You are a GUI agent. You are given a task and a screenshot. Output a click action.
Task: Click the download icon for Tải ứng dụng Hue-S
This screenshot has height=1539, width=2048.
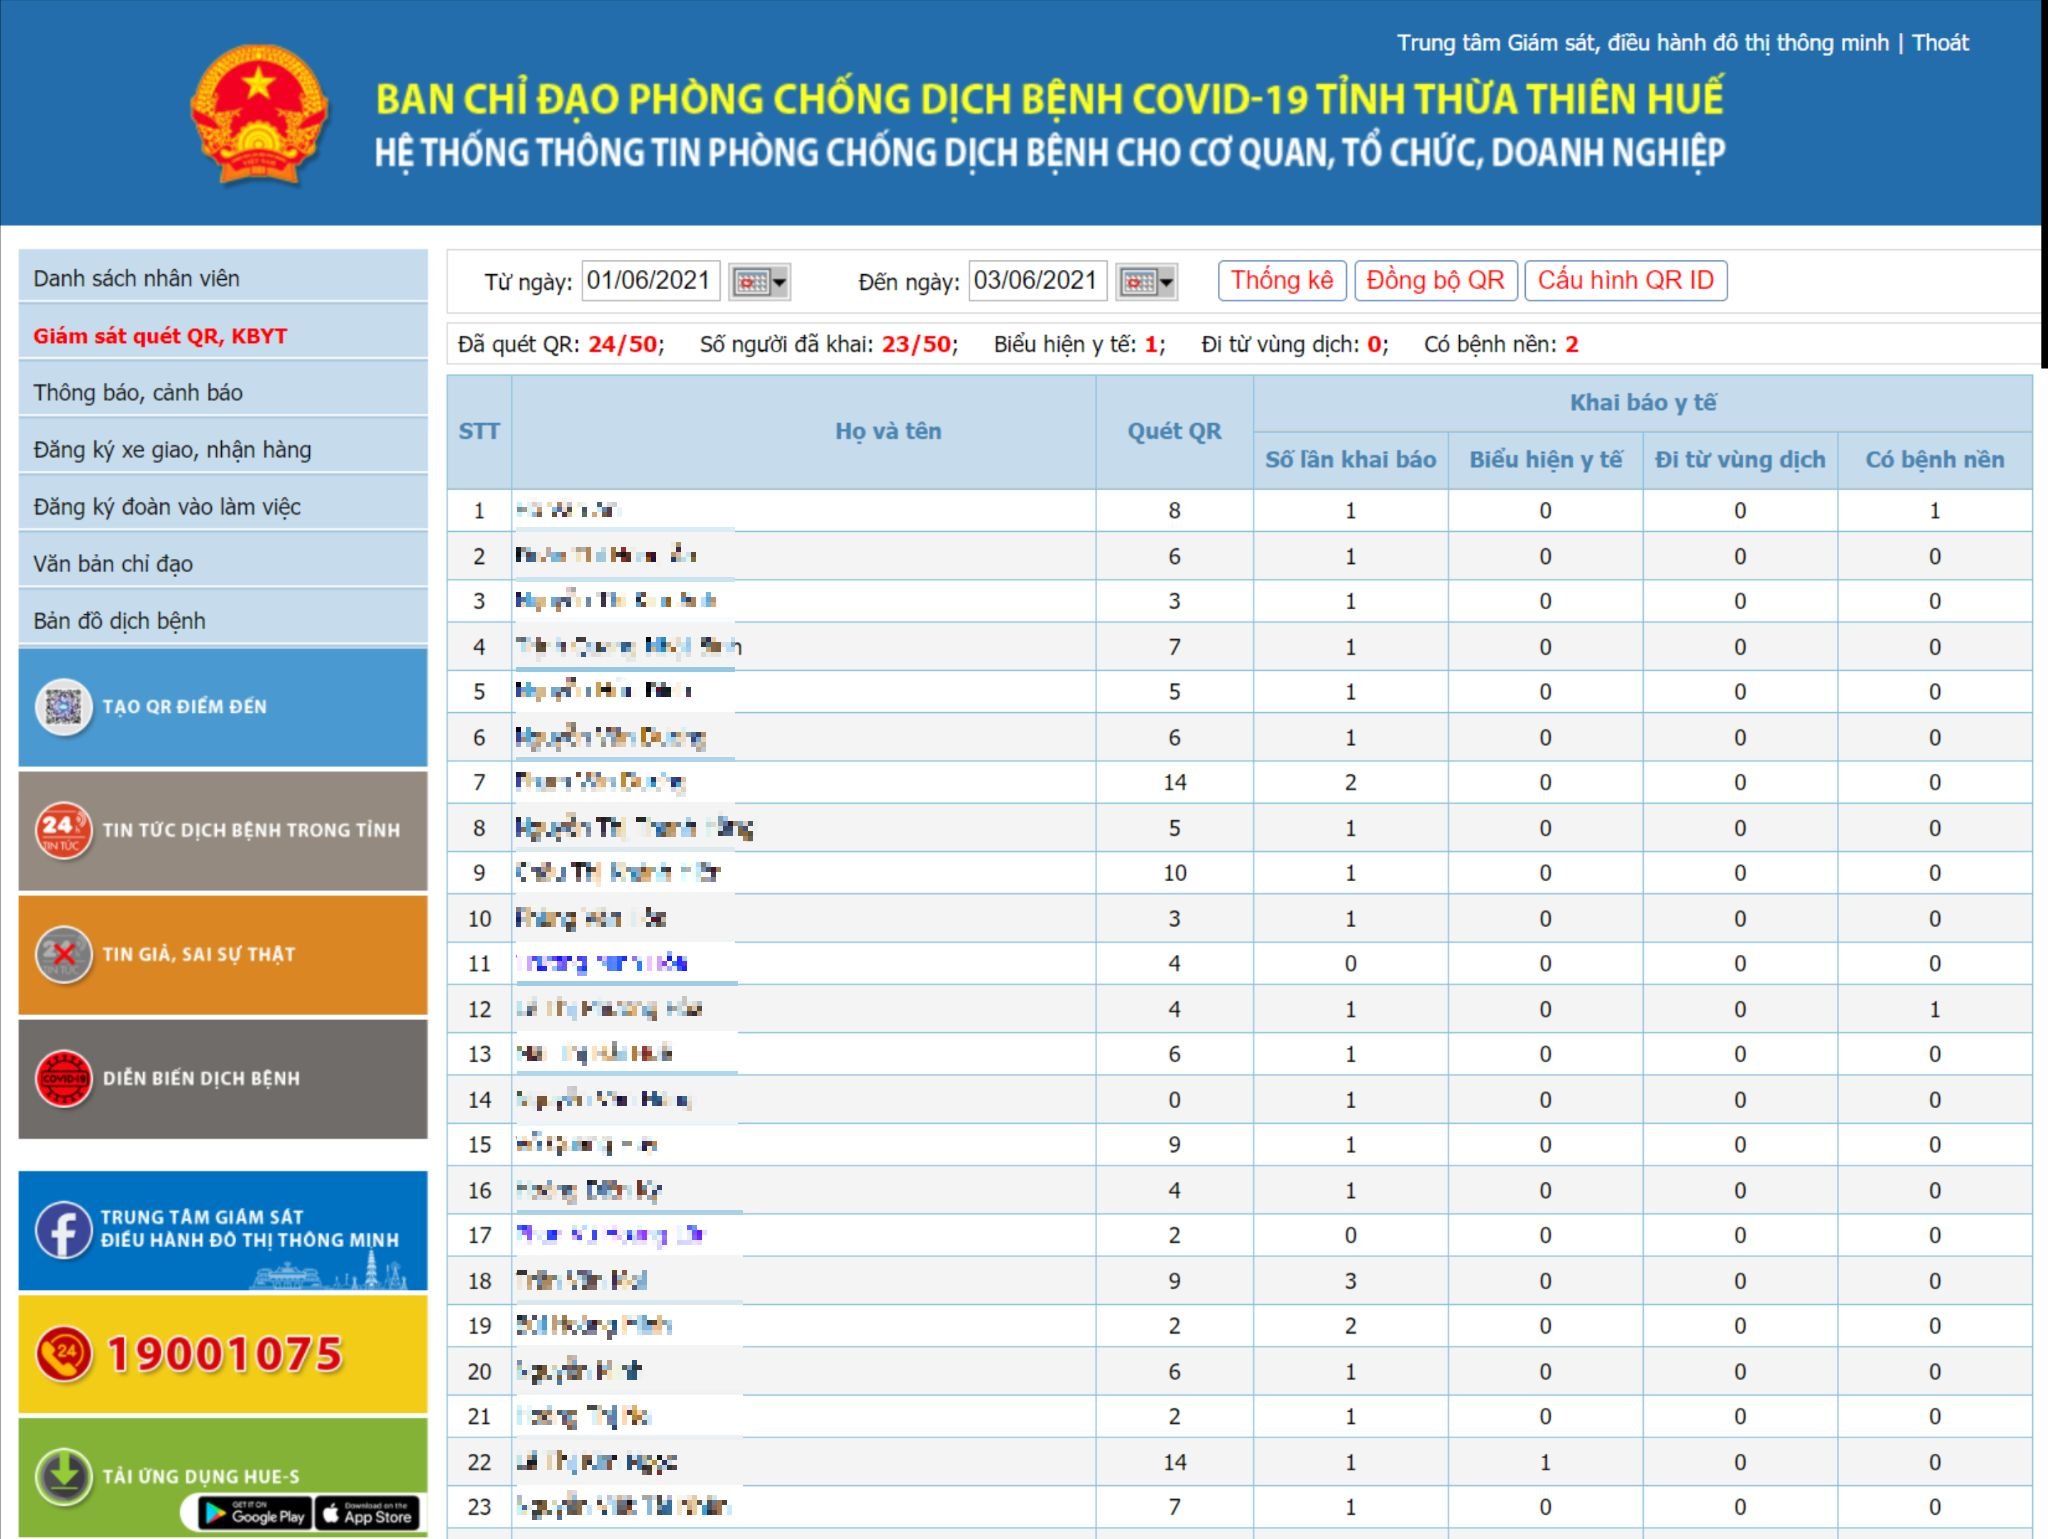coord(63,1476)
